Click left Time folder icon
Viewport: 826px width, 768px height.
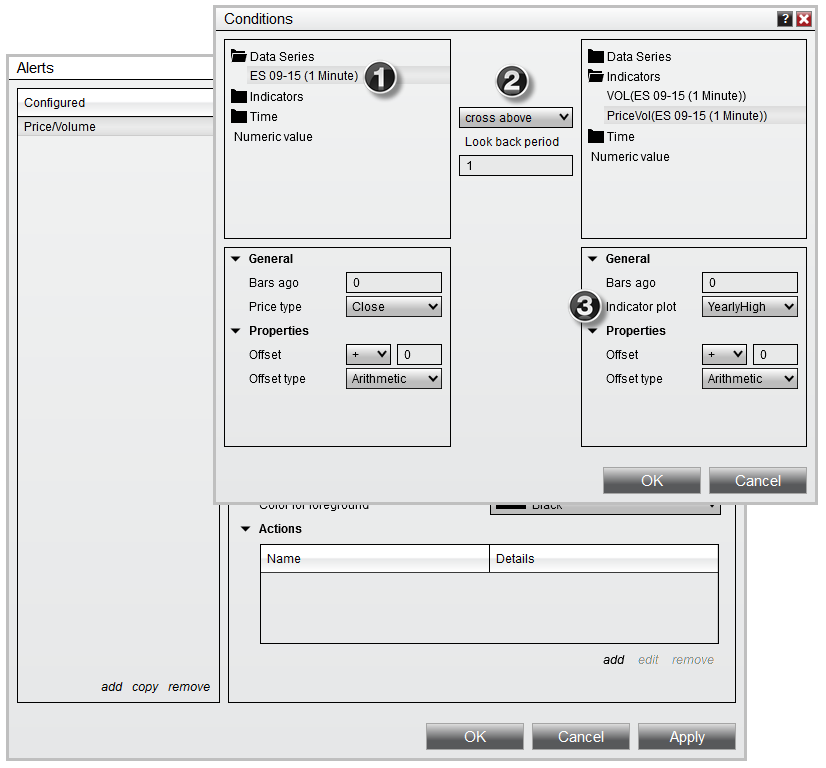click(x=239, y=117)
